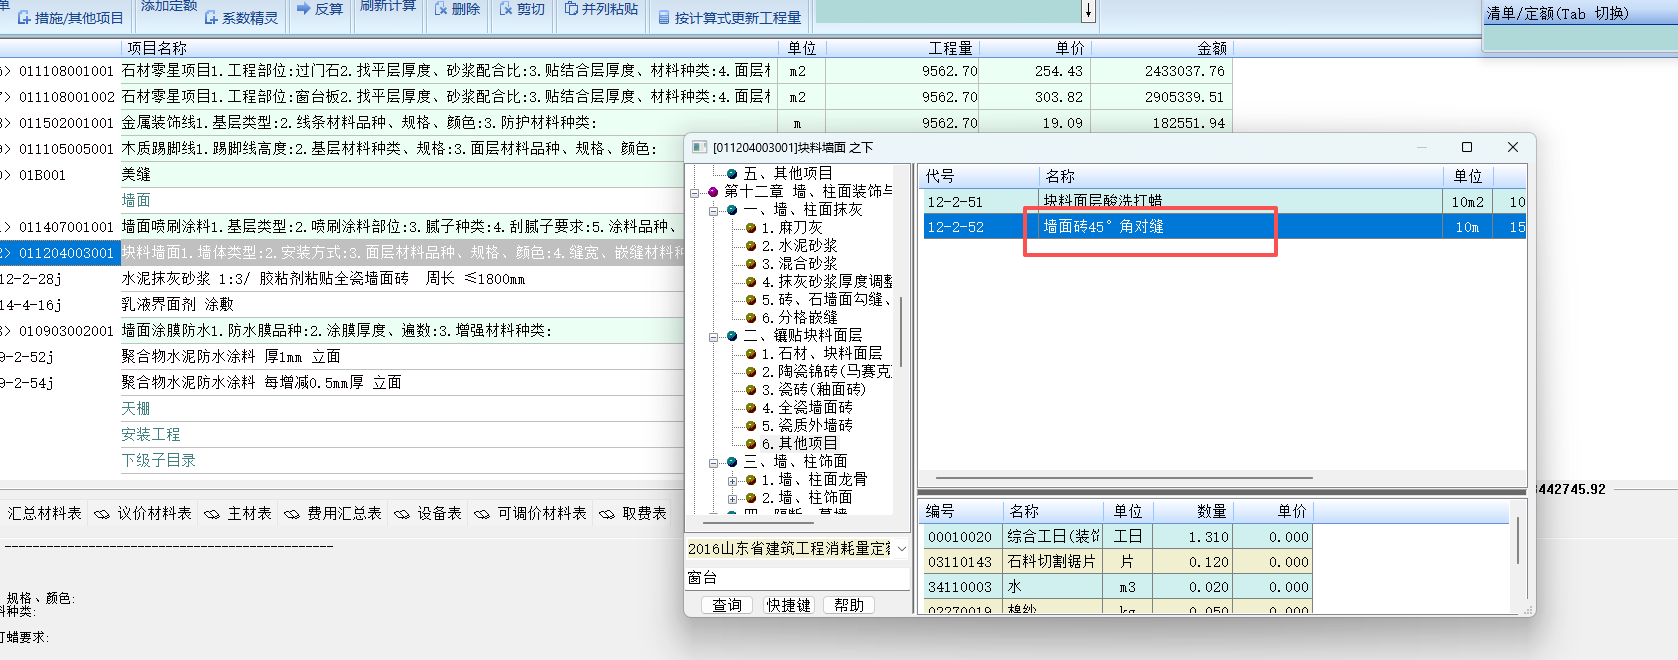Select 2.水泥砂浆 tree item icon
The height and width of the screenshot is (660, 1678).
point(751,246)
